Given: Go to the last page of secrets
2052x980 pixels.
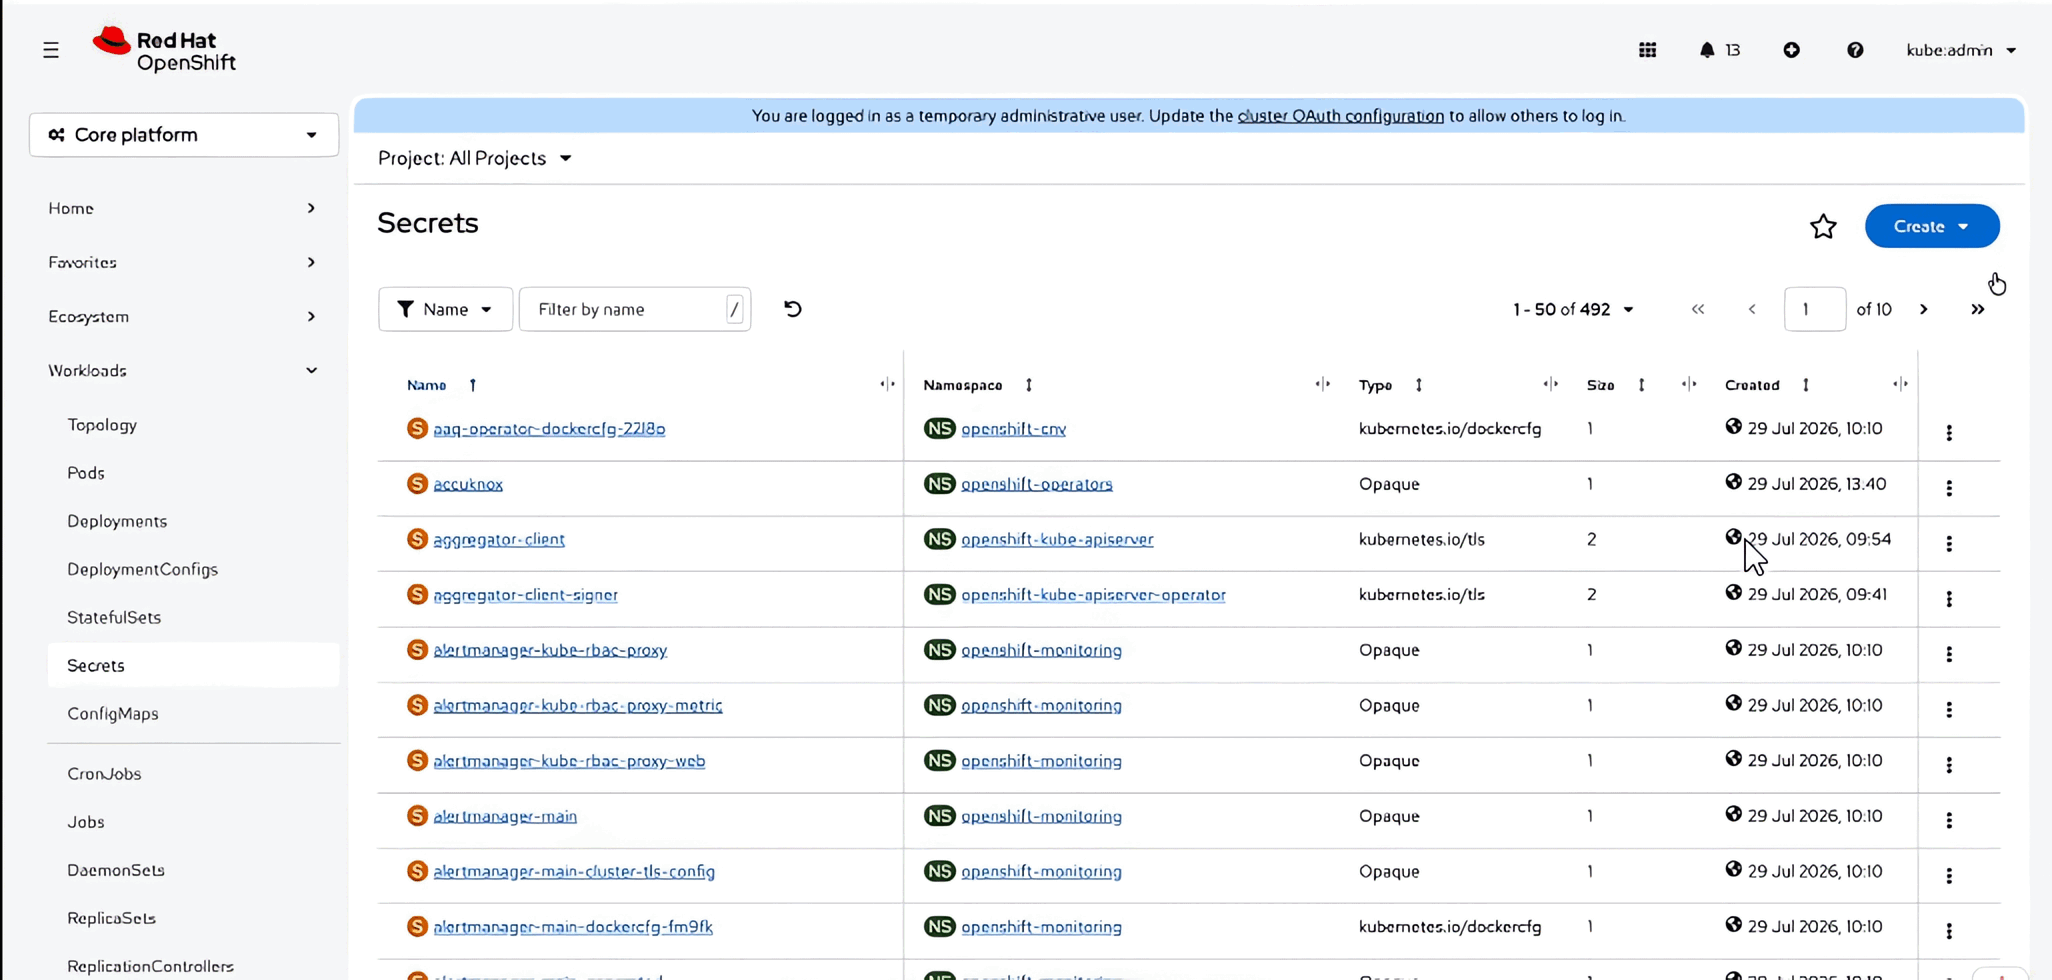Looking at the screenshot, I should pos(1977,309).
